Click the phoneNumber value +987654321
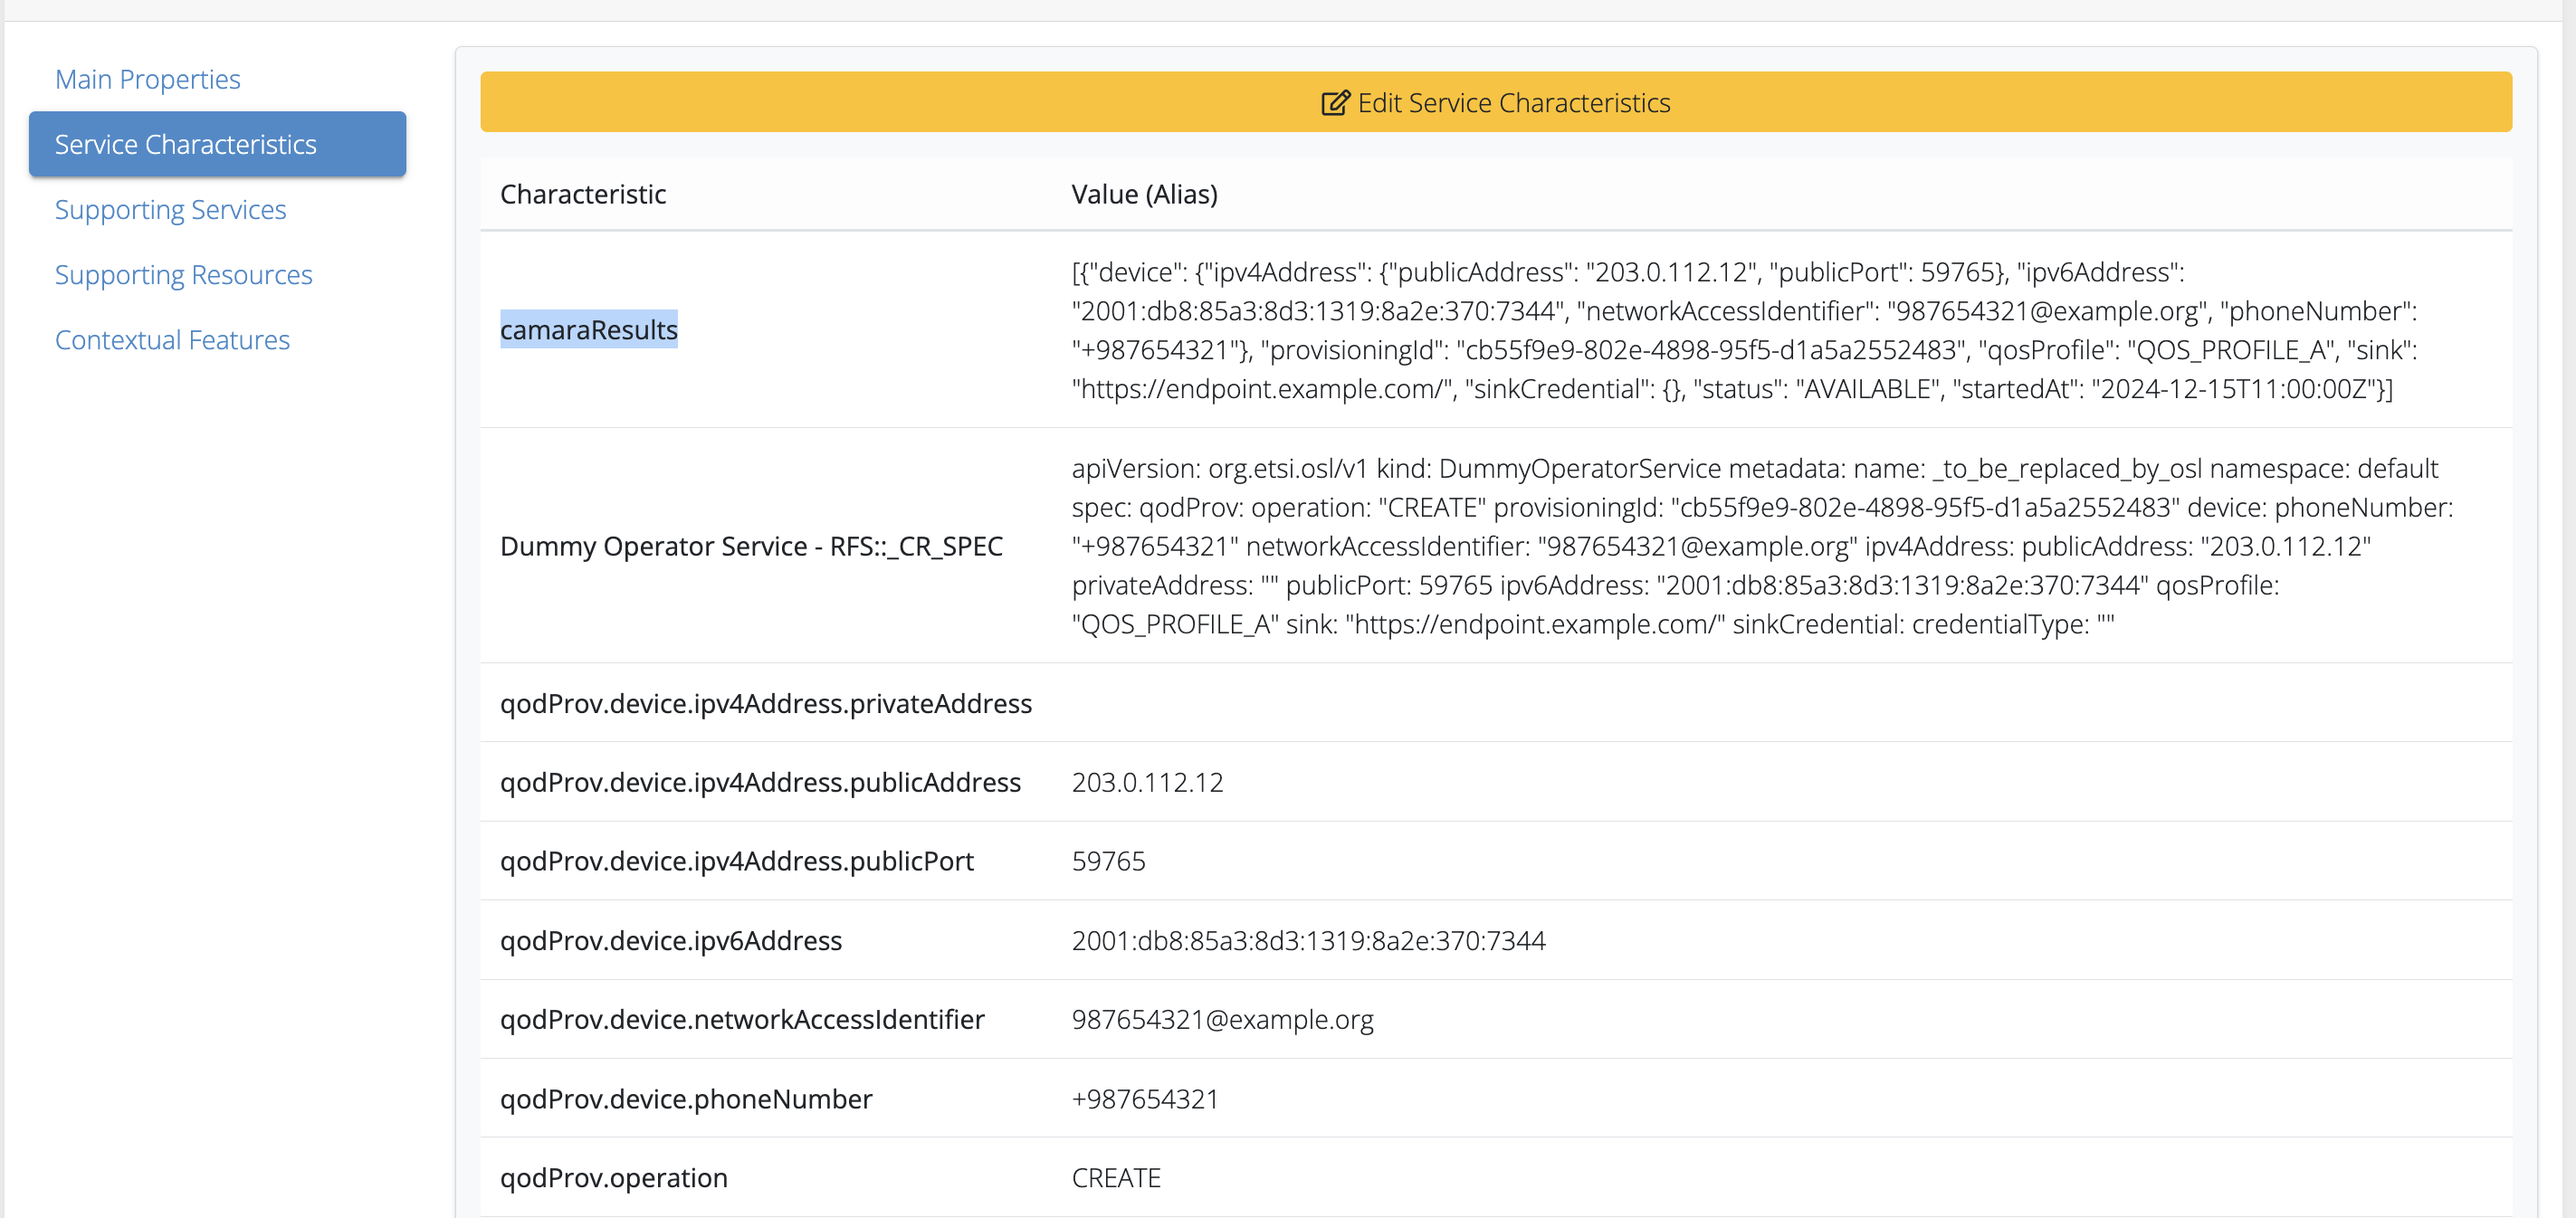 tap(1145, 1099)
